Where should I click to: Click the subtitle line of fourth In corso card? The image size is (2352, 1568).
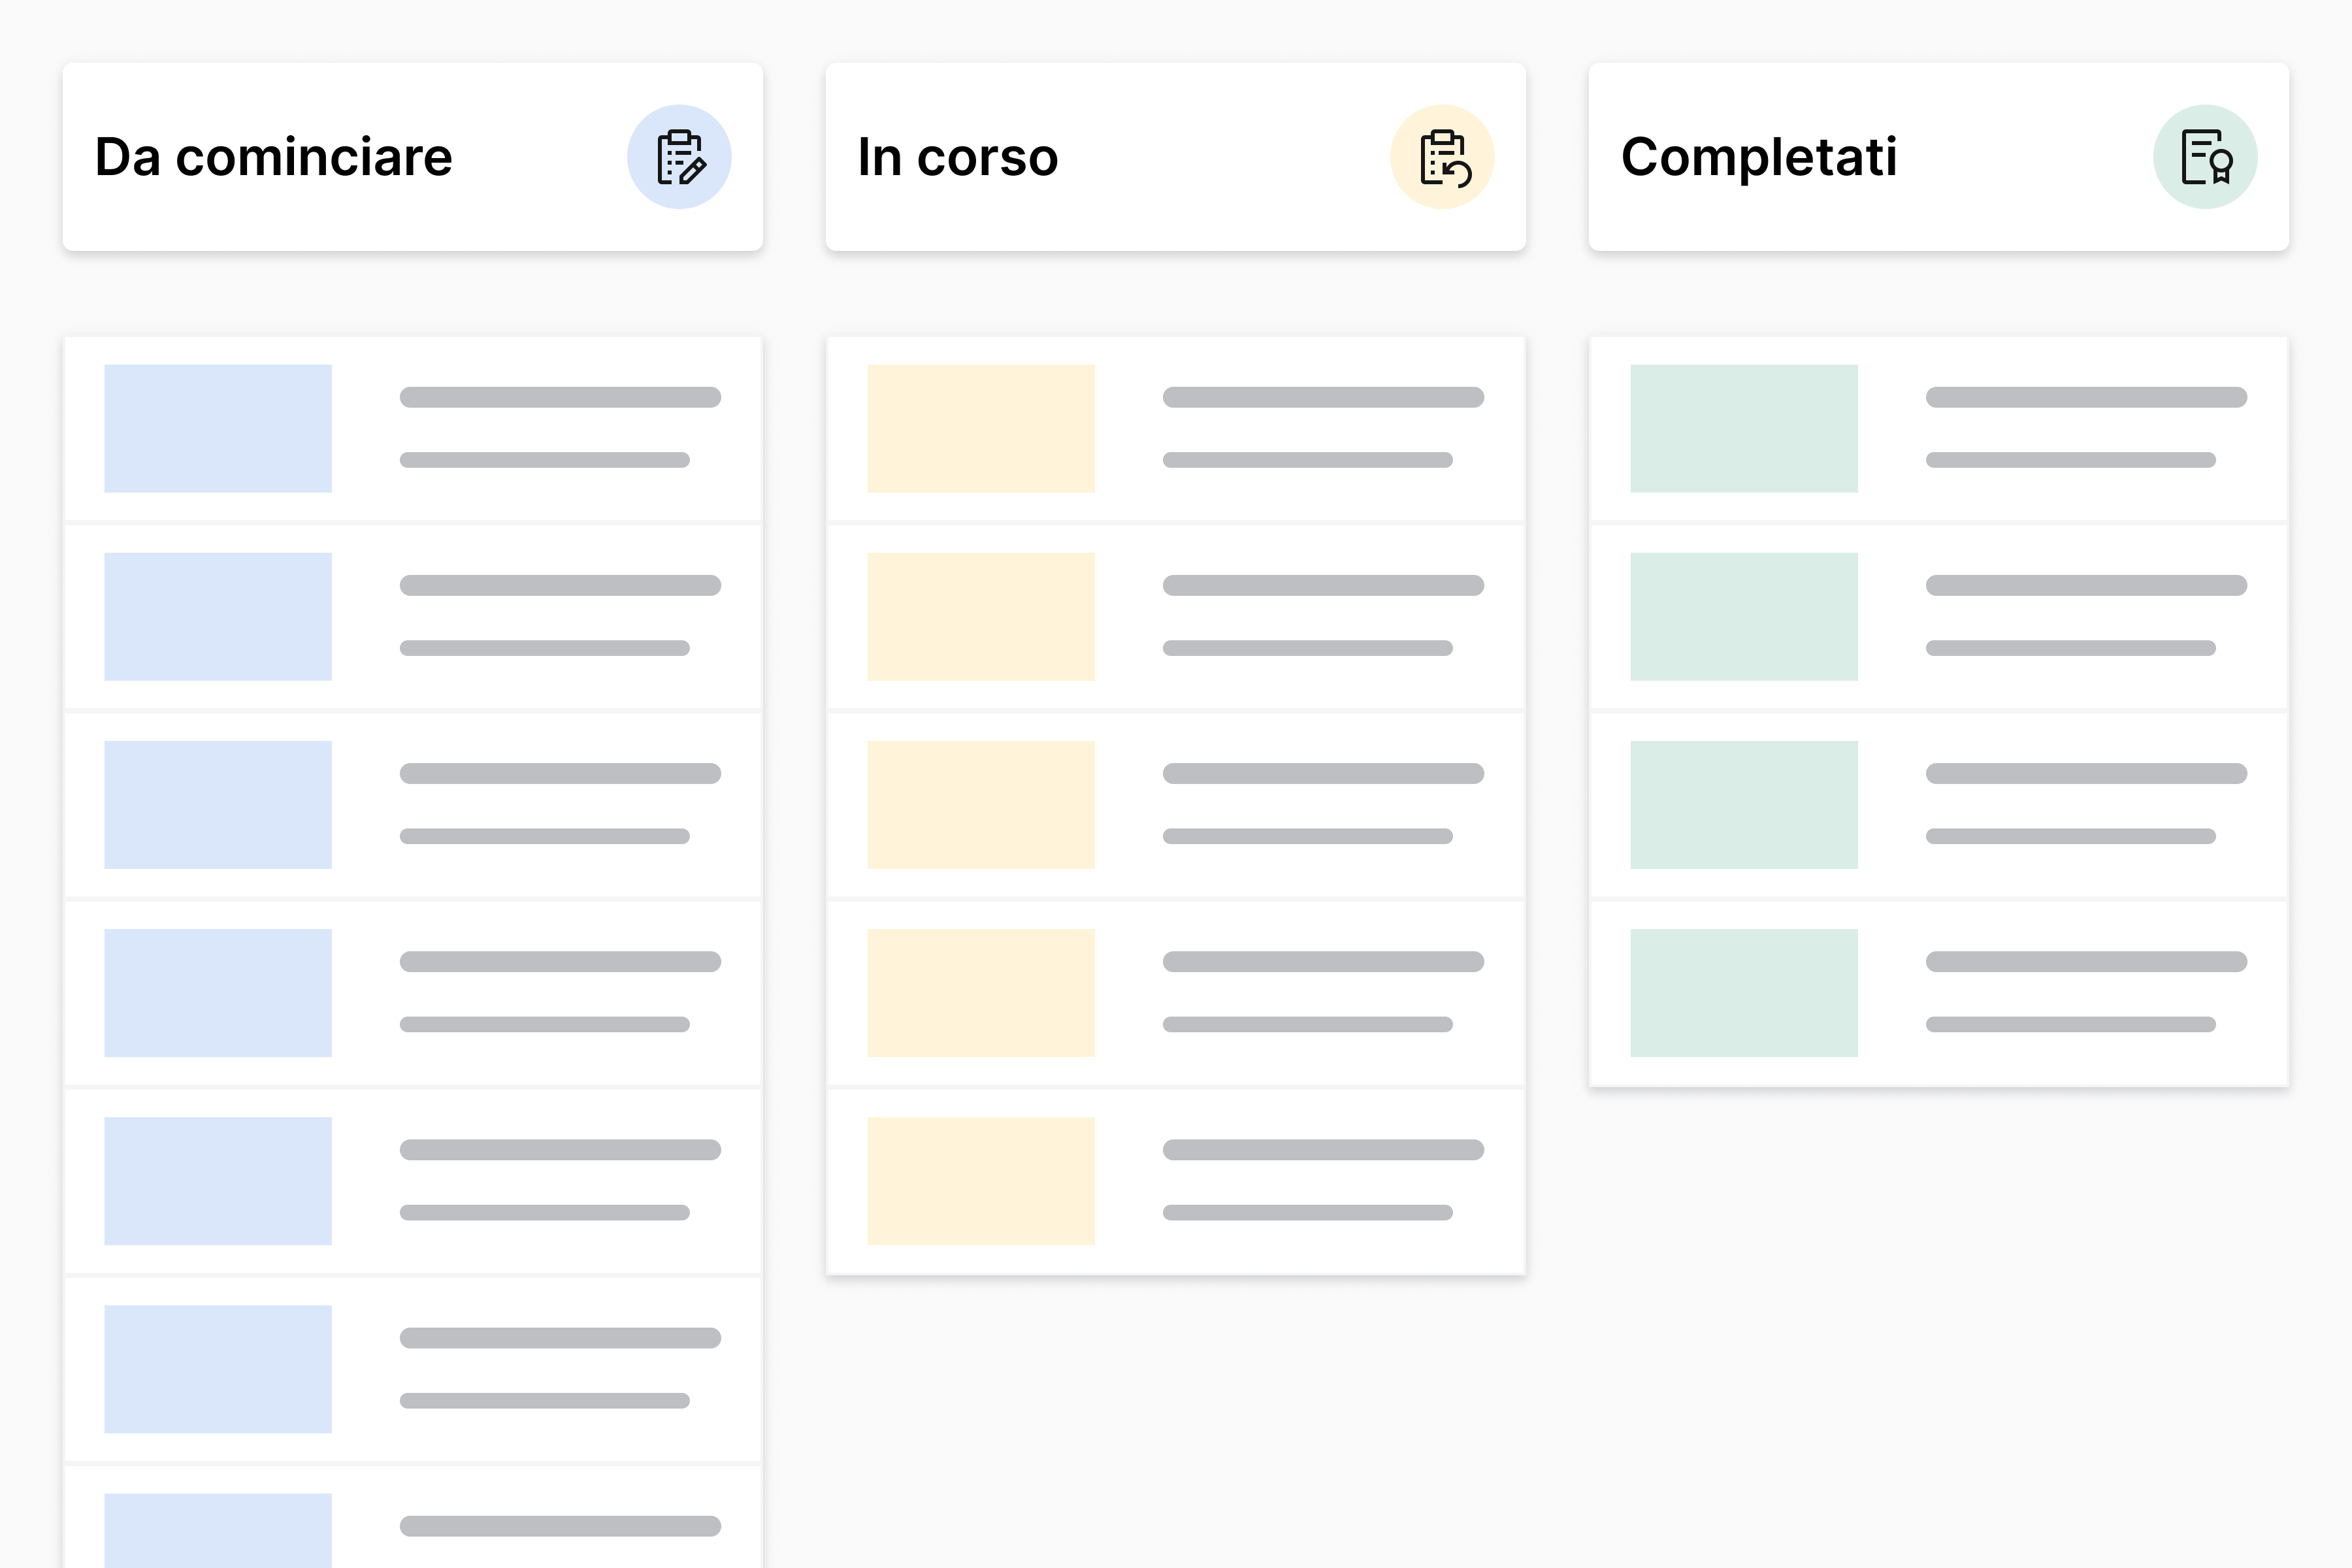click(1307, 1024)
